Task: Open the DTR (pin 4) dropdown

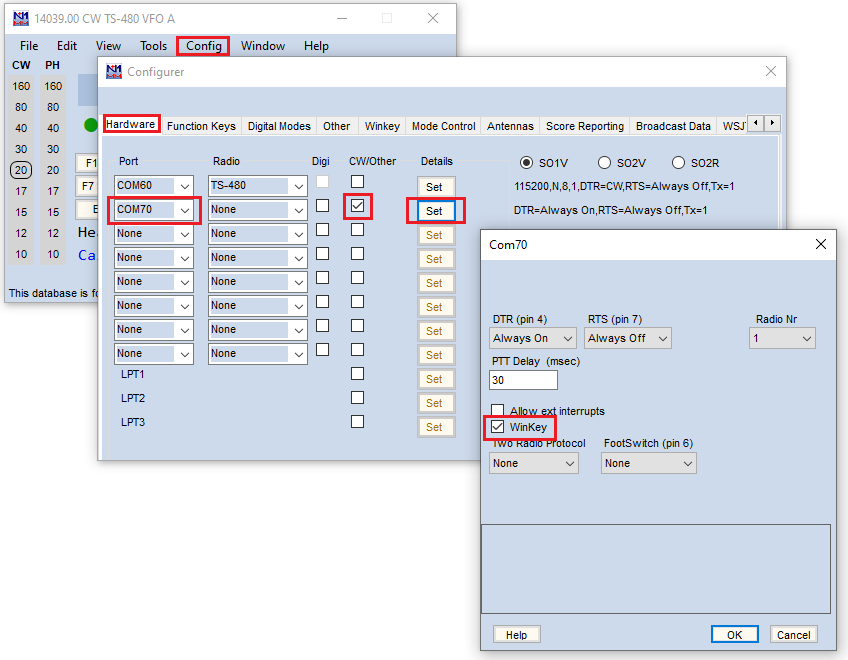Action: pos(533,338)
